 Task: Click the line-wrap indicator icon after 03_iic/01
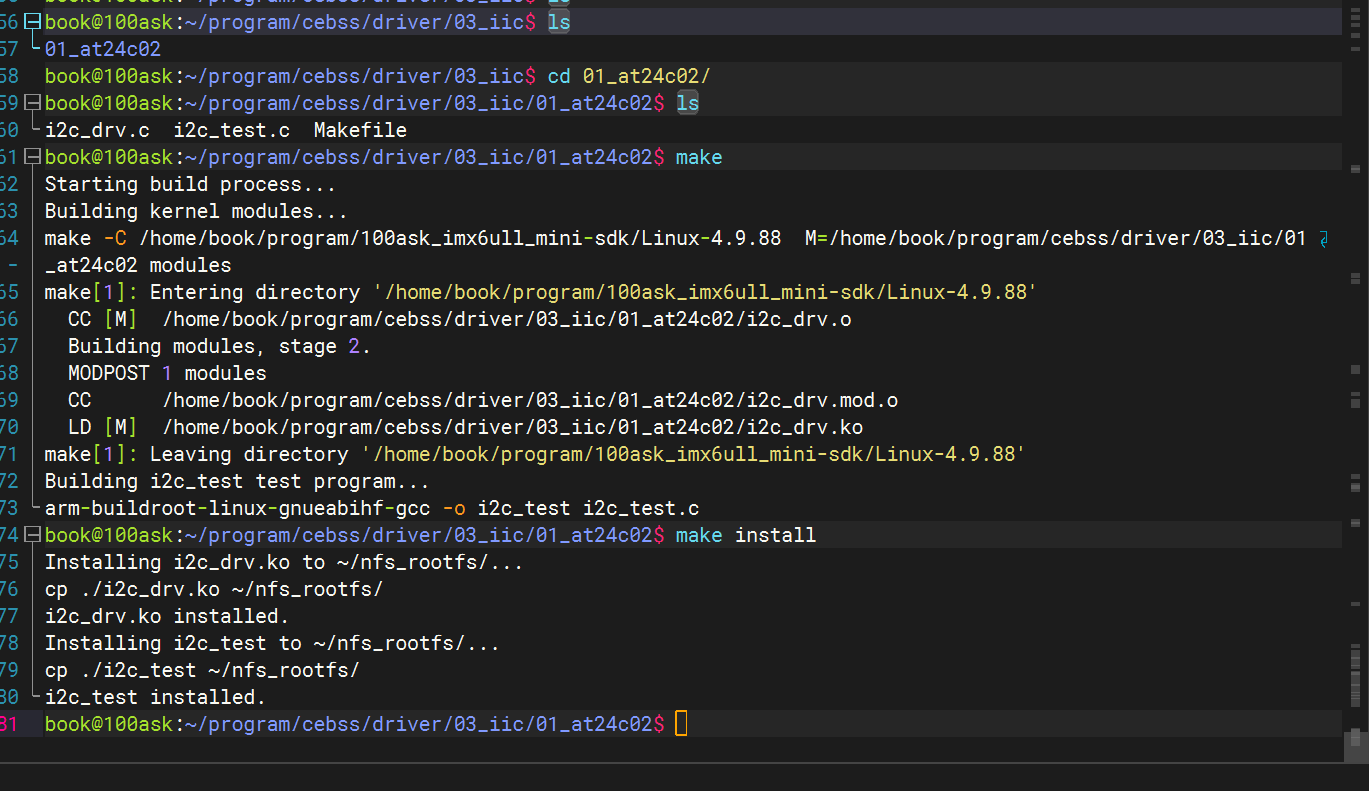[x=1324, y=238]
